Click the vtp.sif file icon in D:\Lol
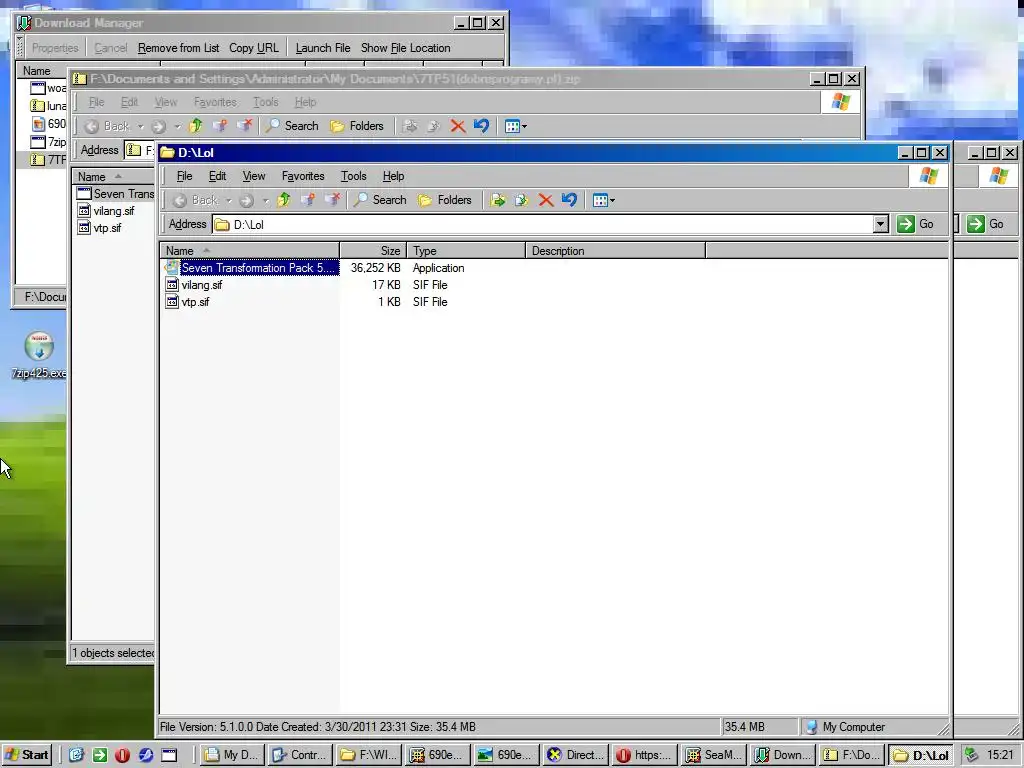This screenshot has width=1024, height=768. [172, 302]
